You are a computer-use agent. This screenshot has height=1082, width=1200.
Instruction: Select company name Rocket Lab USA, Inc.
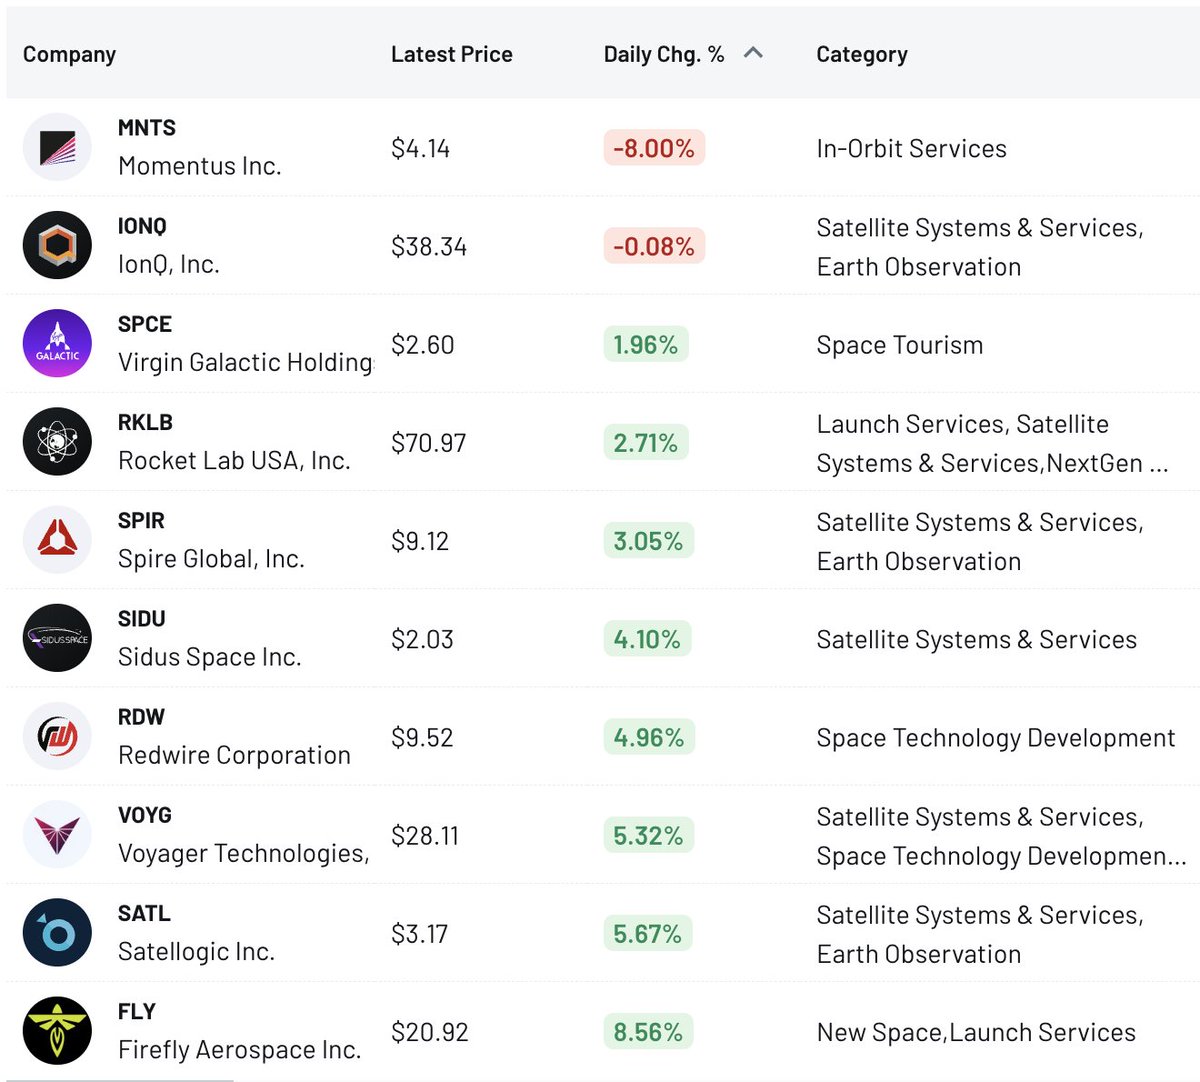234,460
